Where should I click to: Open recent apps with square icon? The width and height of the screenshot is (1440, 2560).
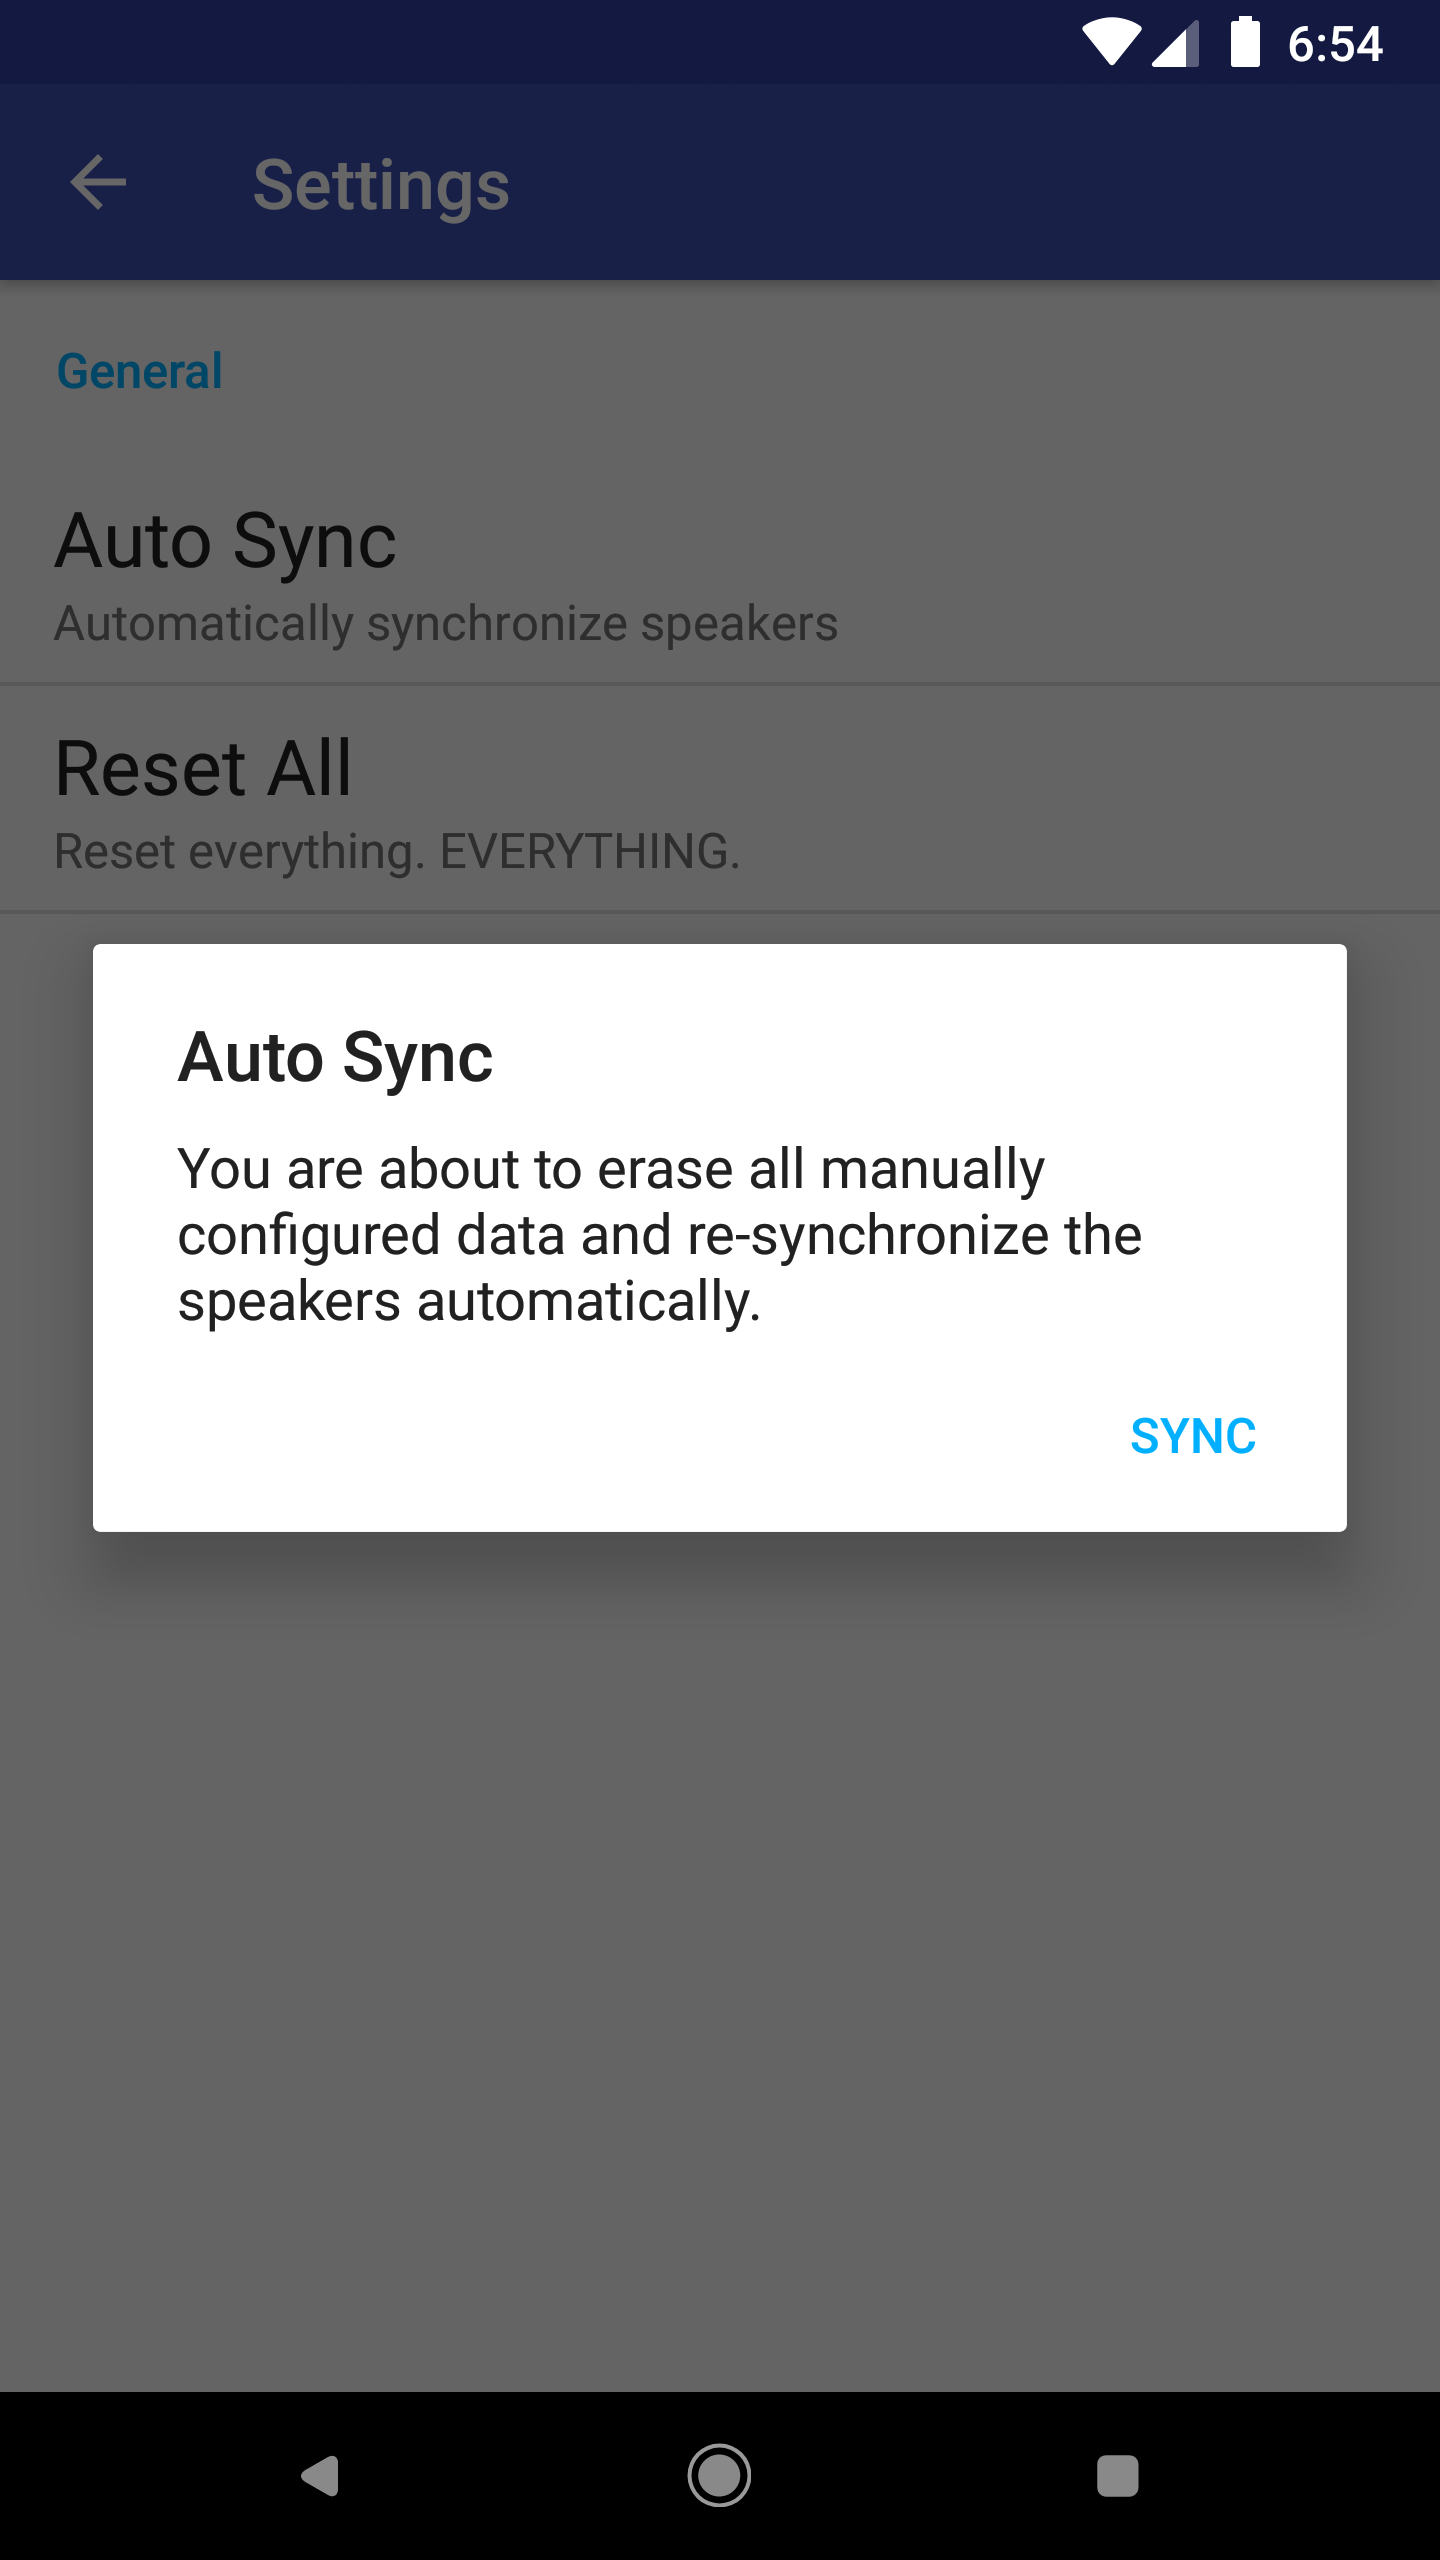(1118, 2476)
